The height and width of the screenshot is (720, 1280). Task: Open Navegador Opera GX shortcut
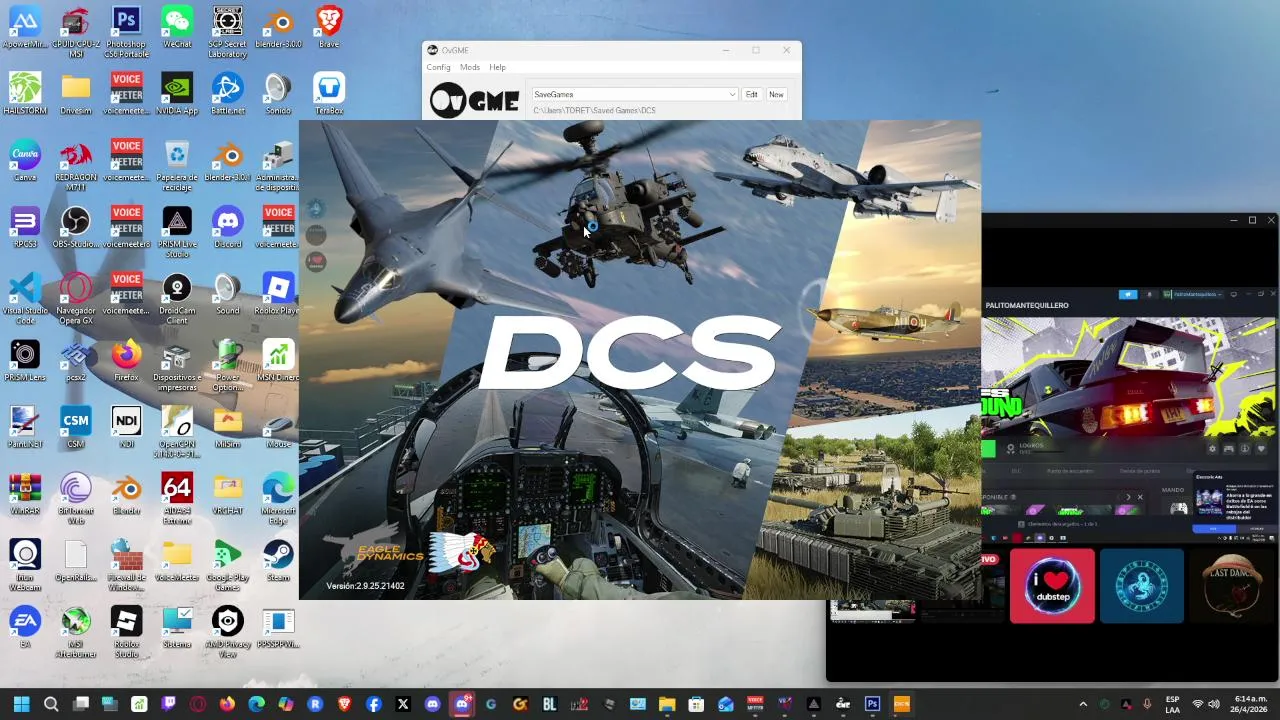click(x=76, y=298)
